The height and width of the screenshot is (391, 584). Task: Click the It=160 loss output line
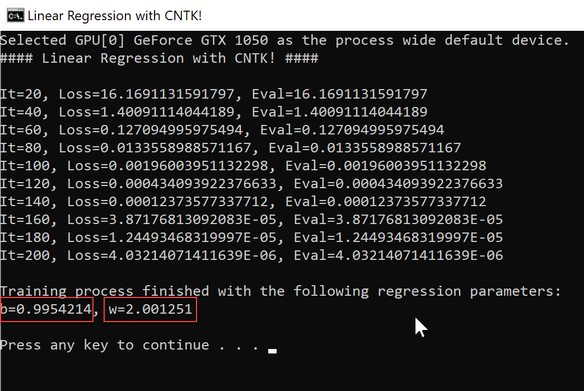tap(251, 219)
